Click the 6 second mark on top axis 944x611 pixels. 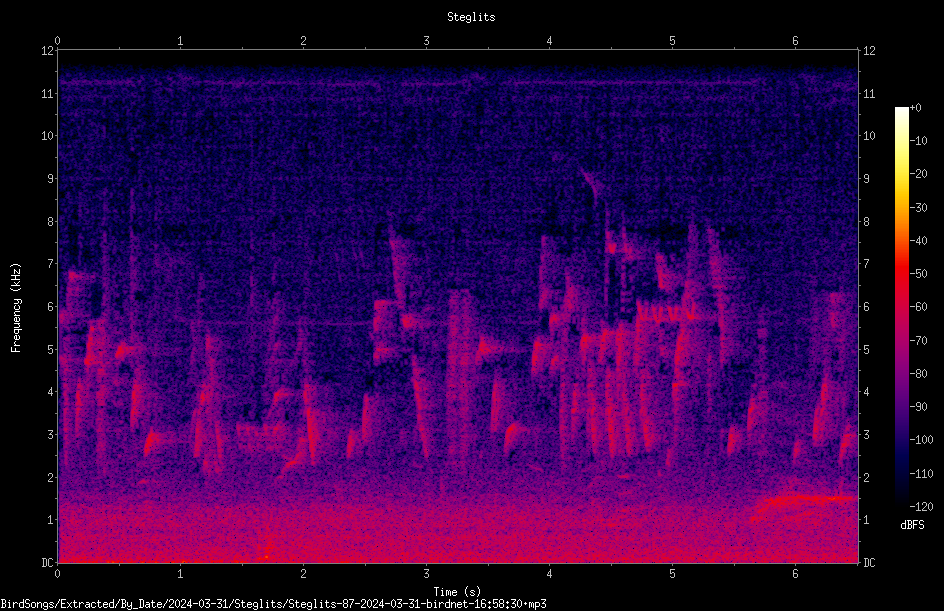click(x=795, y=41)
